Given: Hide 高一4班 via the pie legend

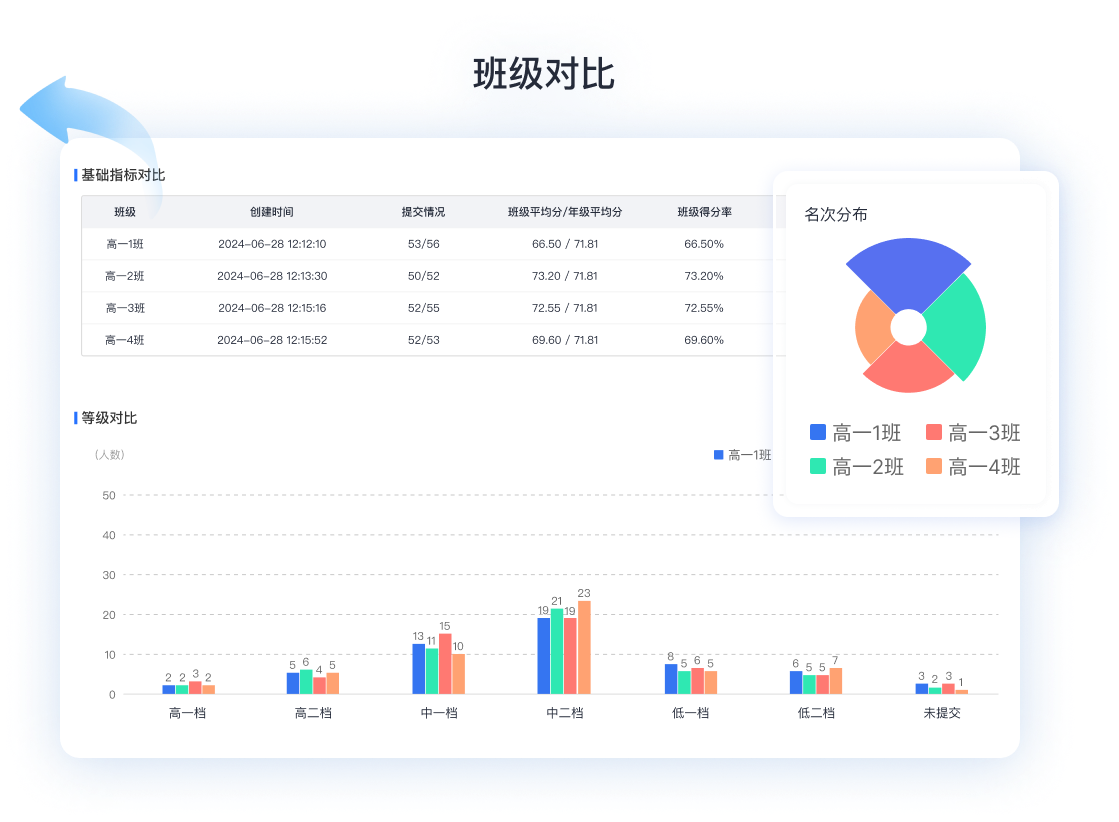Looking at the screenshot, I should pos(972,466).
